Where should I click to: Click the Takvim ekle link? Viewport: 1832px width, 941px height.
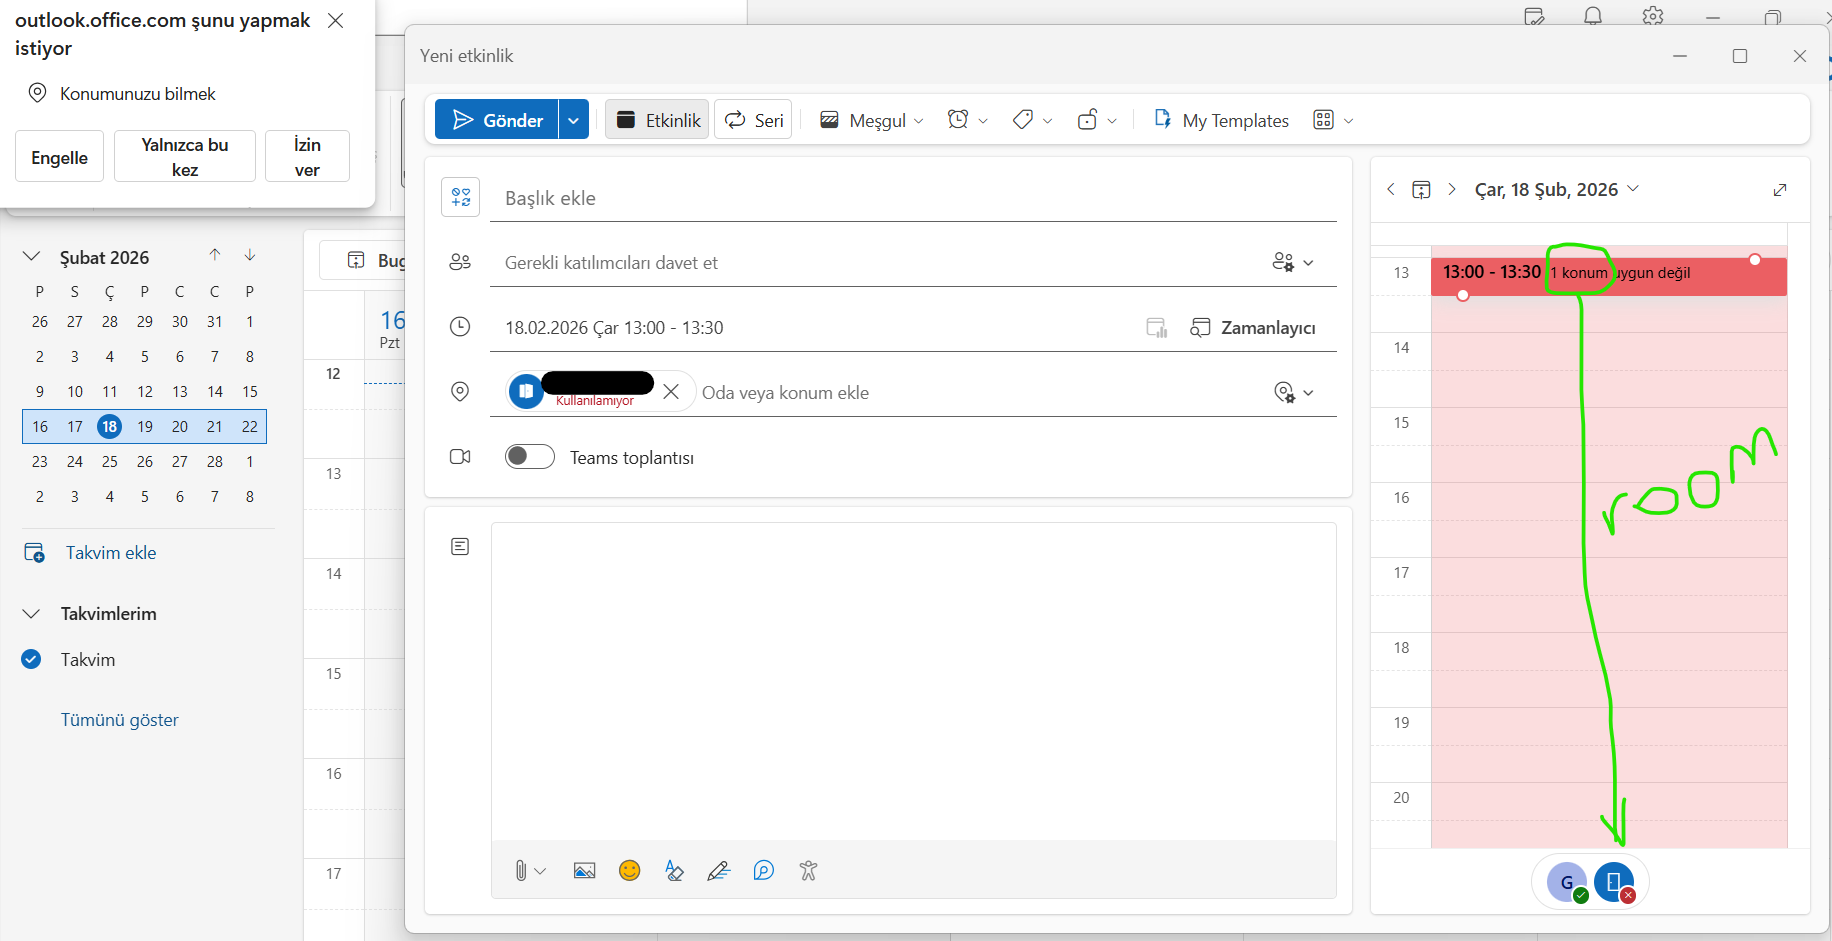click(110, 553)
